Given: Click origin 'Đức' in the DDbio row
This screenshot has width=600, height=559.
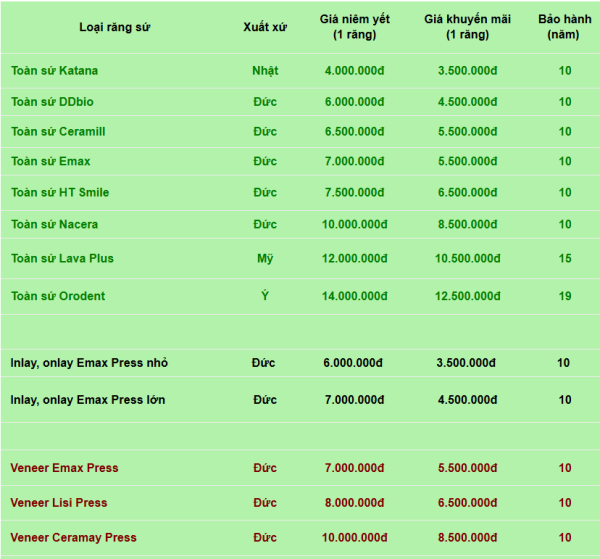Looking at the screenshot, I should click(265, 102).
